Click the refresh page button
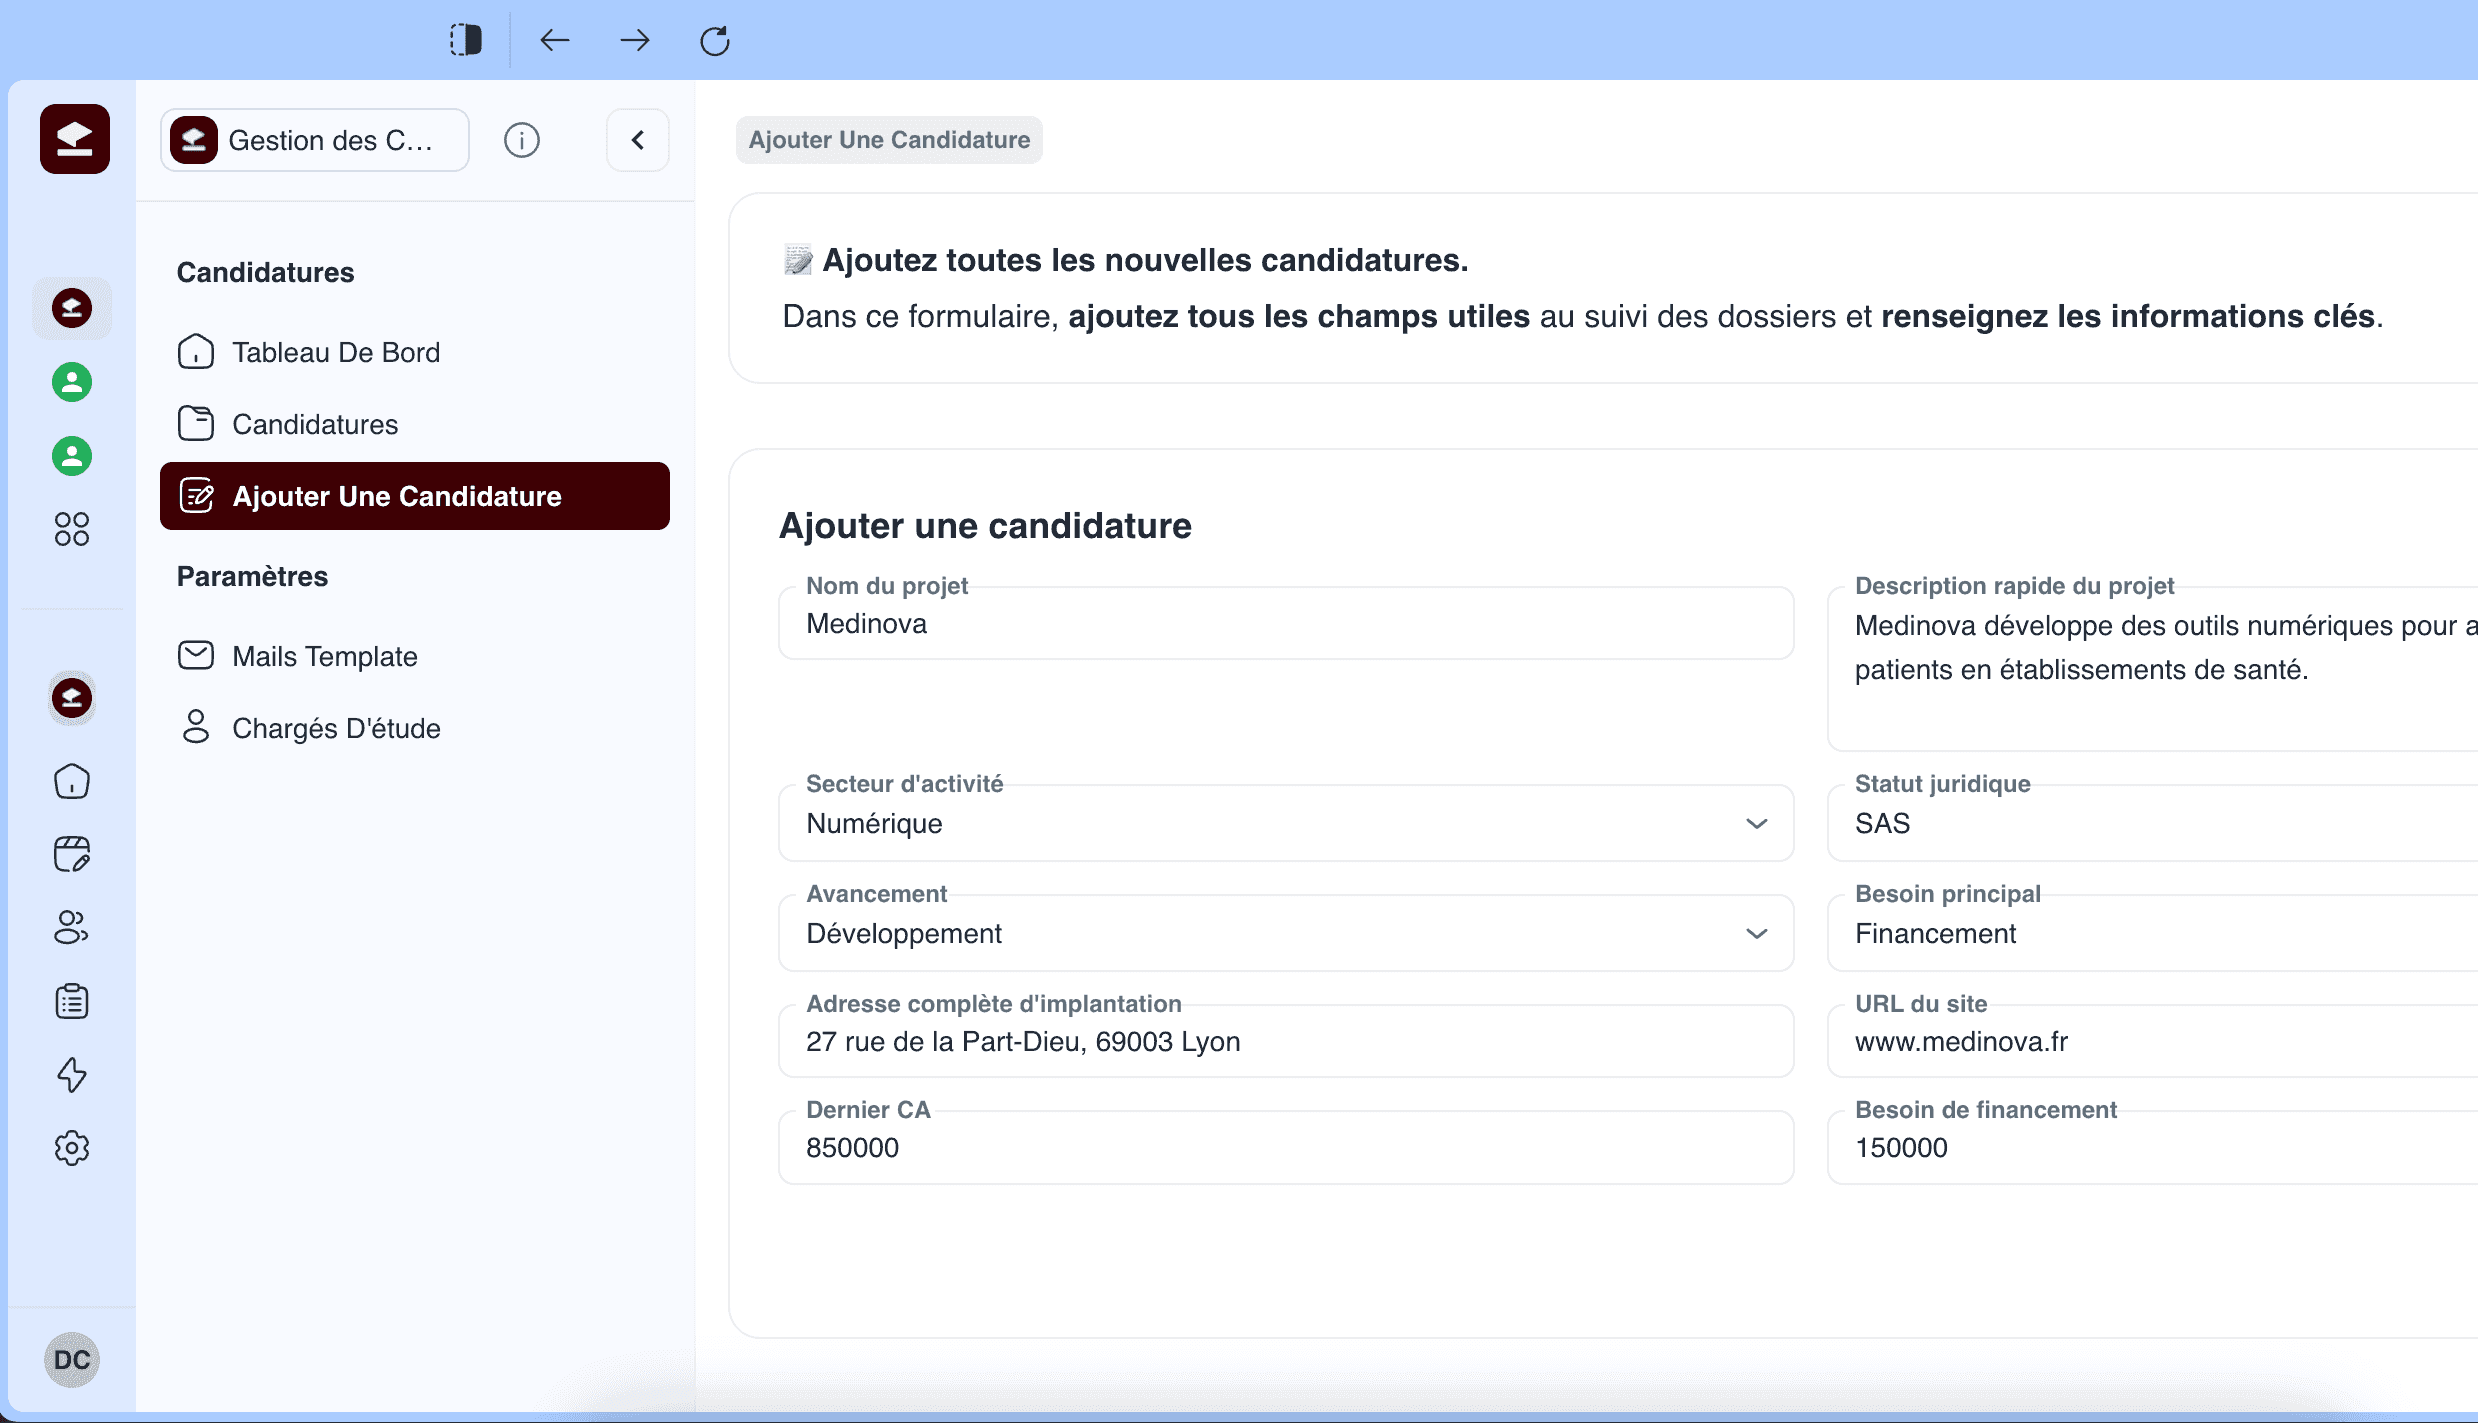2478x1424 pixels. click(x=715, y=40)
